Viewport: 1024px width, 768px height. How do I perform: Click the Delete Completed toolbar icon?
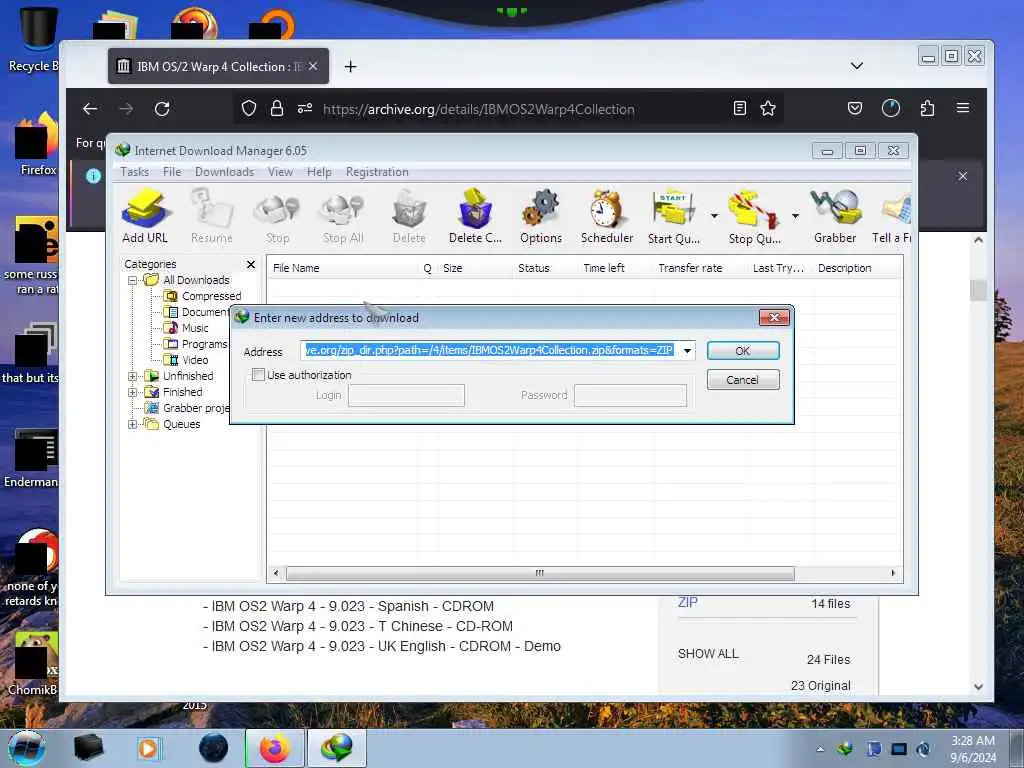(x=475, y=216)
